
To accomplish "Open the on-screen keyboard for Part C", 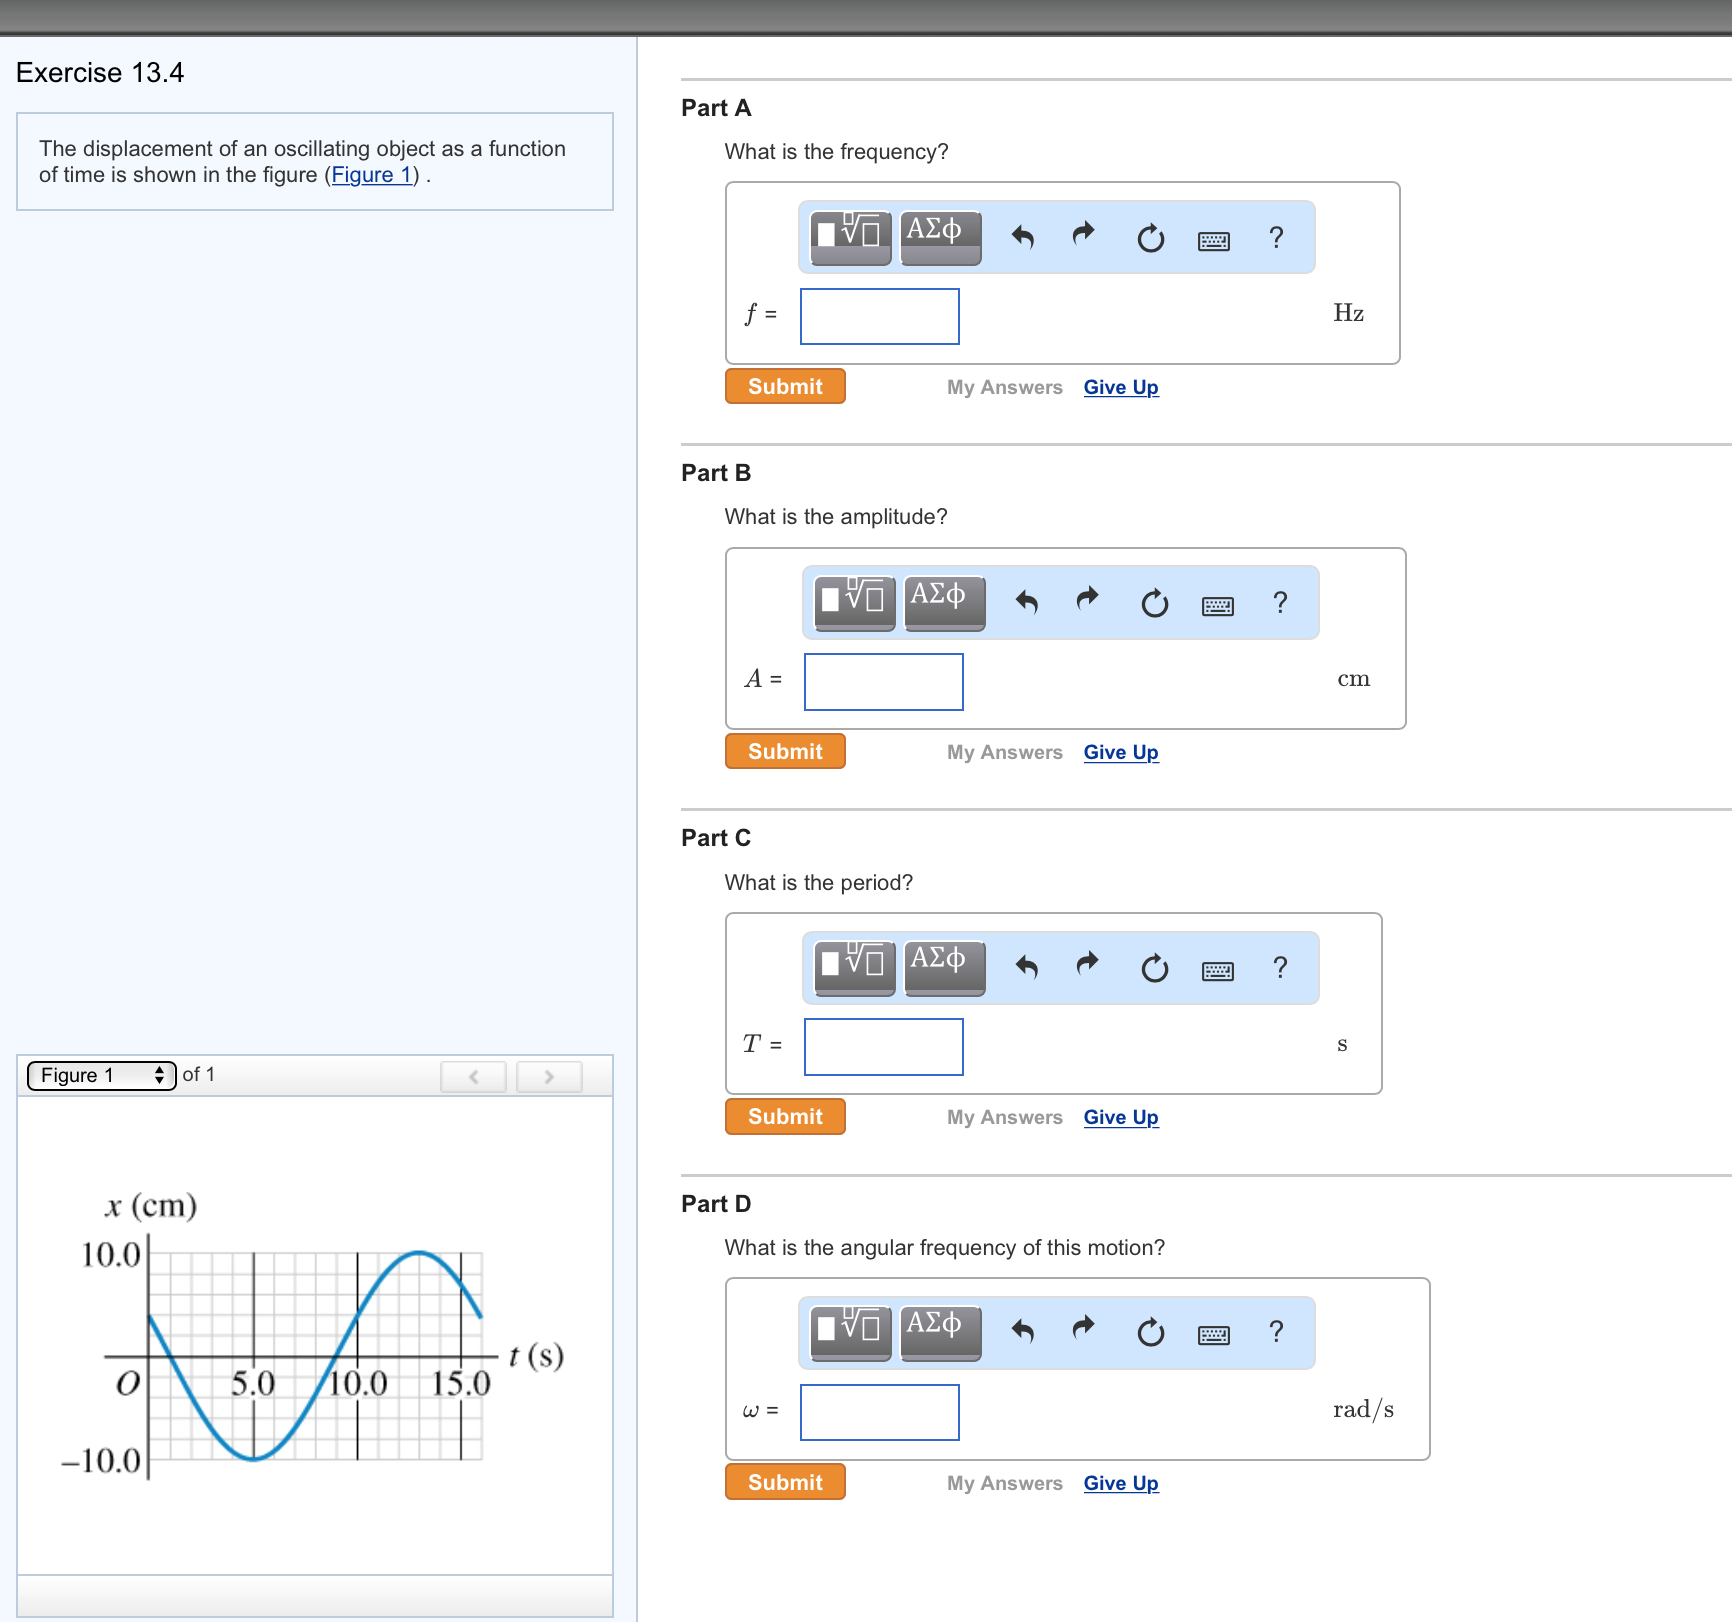I will 1217,968.
